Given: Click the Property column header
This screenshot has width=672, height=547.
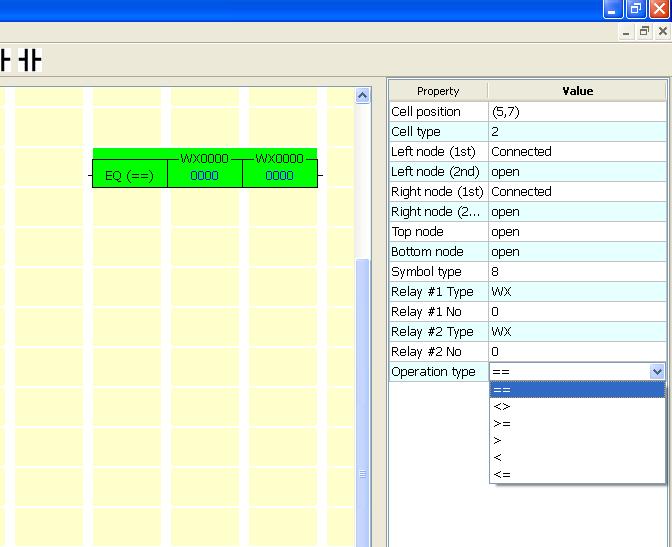Looking at the screenshot, I should tap(438, 91).
